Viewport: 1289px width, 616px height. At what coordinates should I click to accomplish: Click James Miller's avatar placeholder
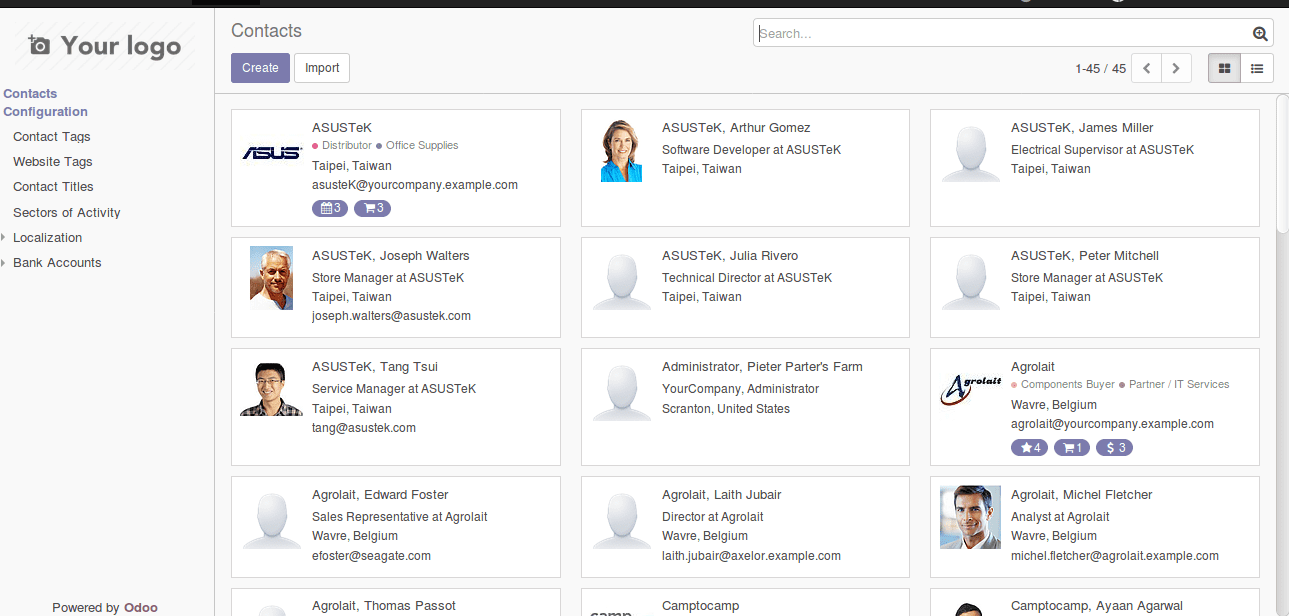(x=970, y=152)
